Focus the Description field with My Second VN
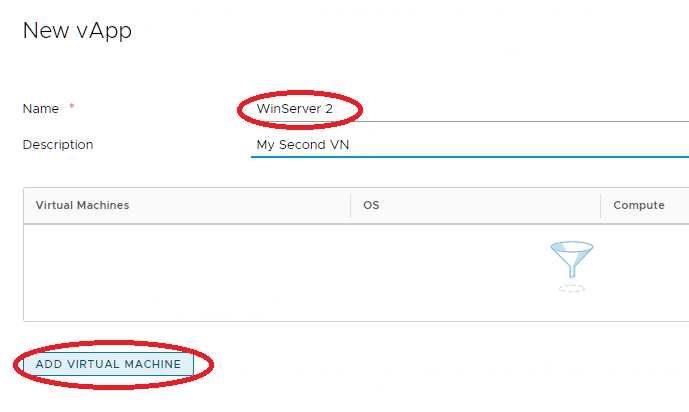Viewport: 689px width, 412px height. tap(470, 145)
